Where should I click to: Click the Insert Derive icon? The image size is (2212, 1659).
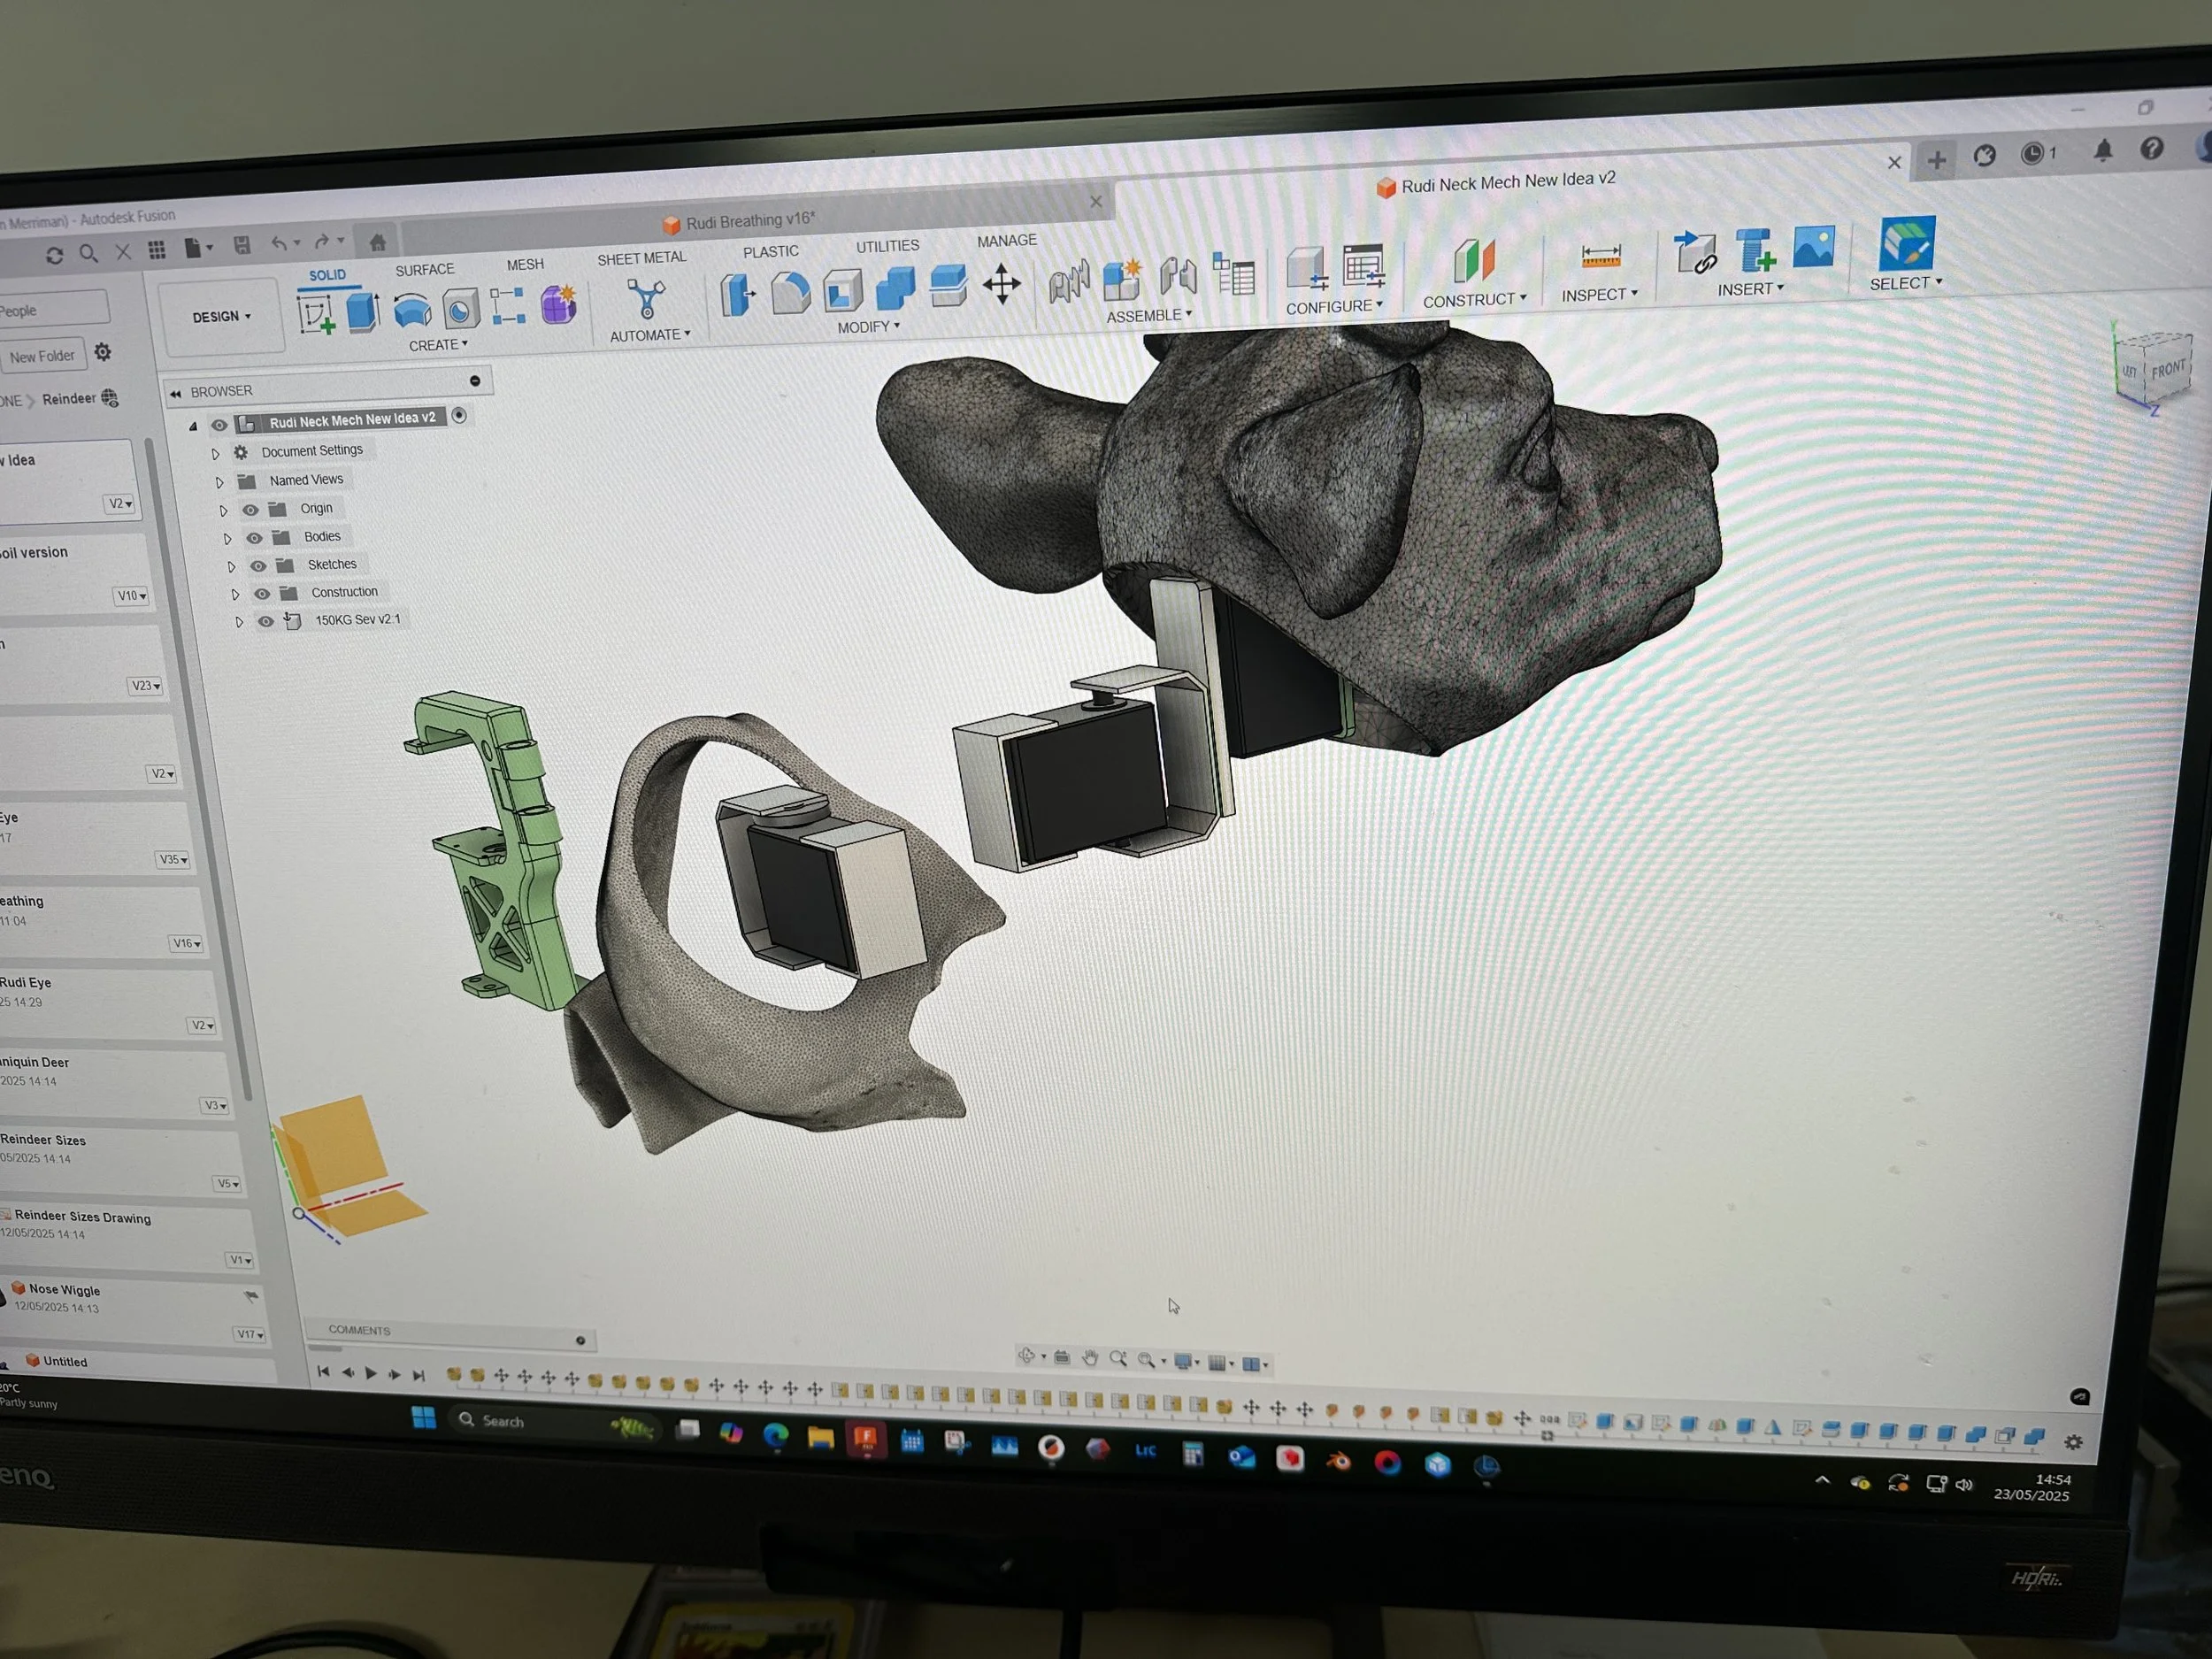point(1694,252)
